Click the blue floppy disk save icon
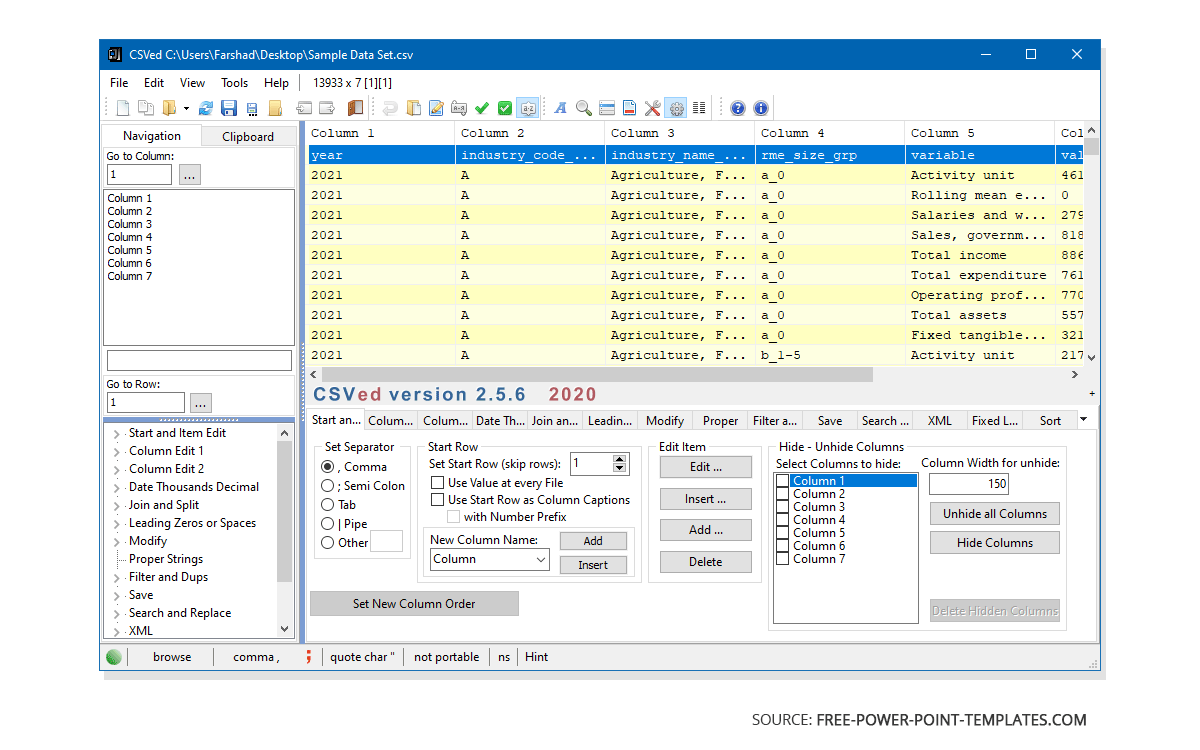 click(x=228, y=108)
